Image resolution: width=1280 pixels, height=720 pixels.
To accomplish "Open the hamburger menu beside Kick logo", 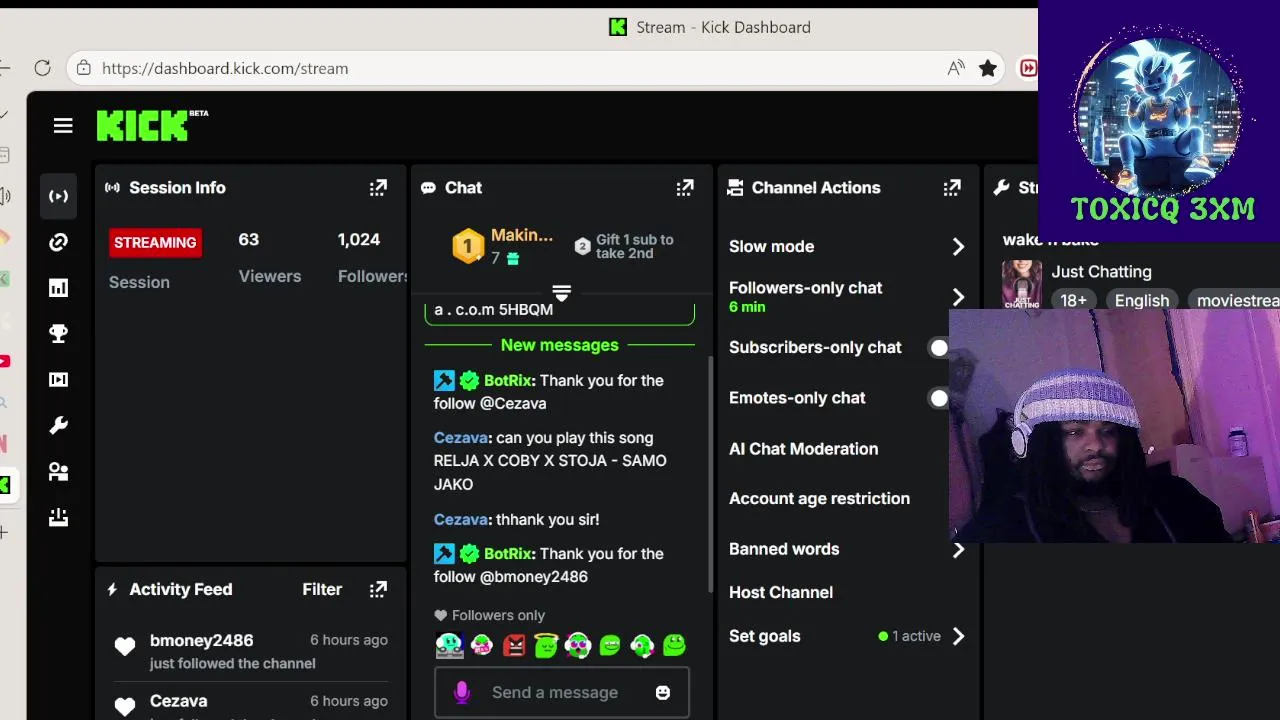I will tap(63, 125).
